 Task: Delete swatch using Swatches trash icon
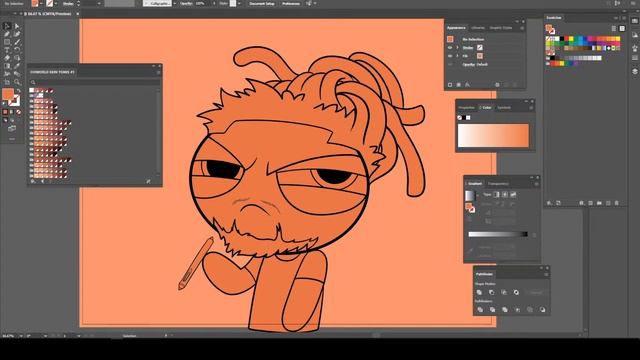pos(617,203)
